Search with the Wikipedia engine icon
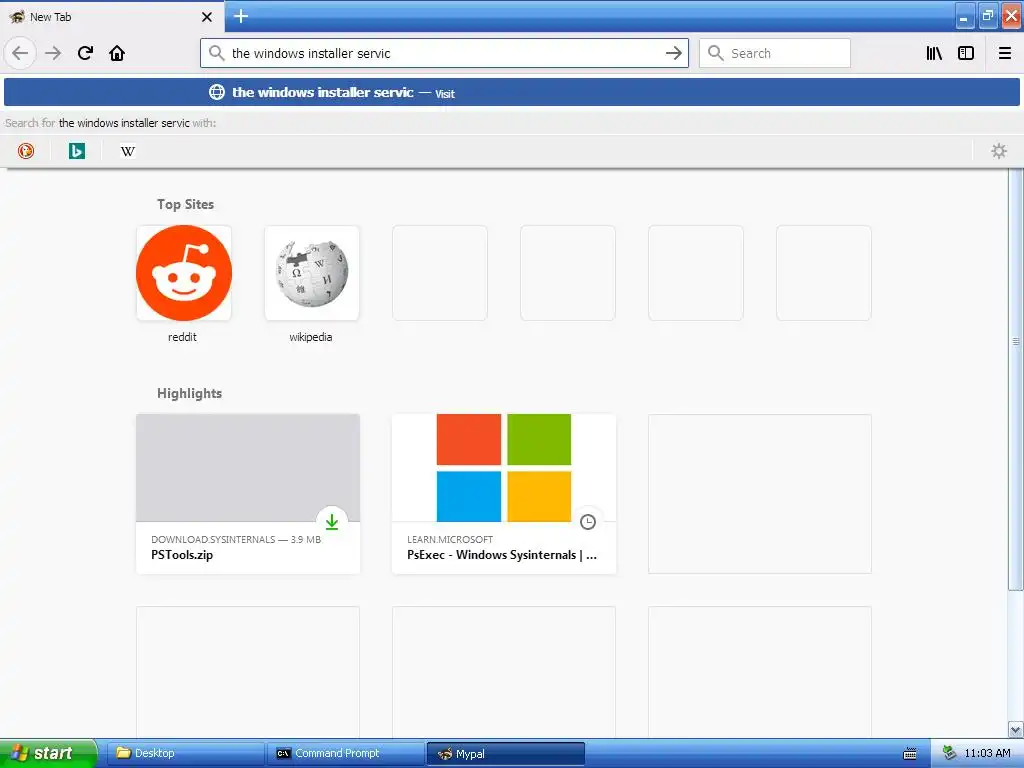The height and width of the screenshot is (768, 1024). [128, 151]
